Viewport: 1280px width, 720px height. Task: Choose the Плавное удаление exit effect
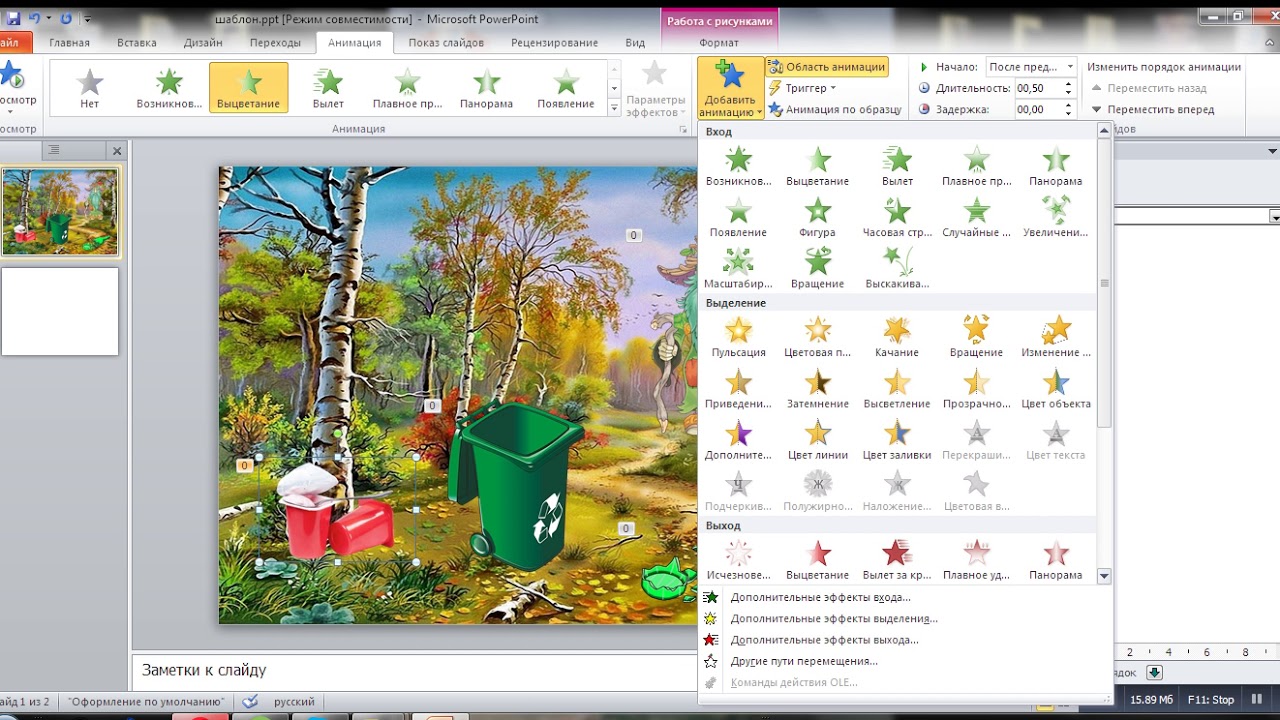[x=976, y=560]
